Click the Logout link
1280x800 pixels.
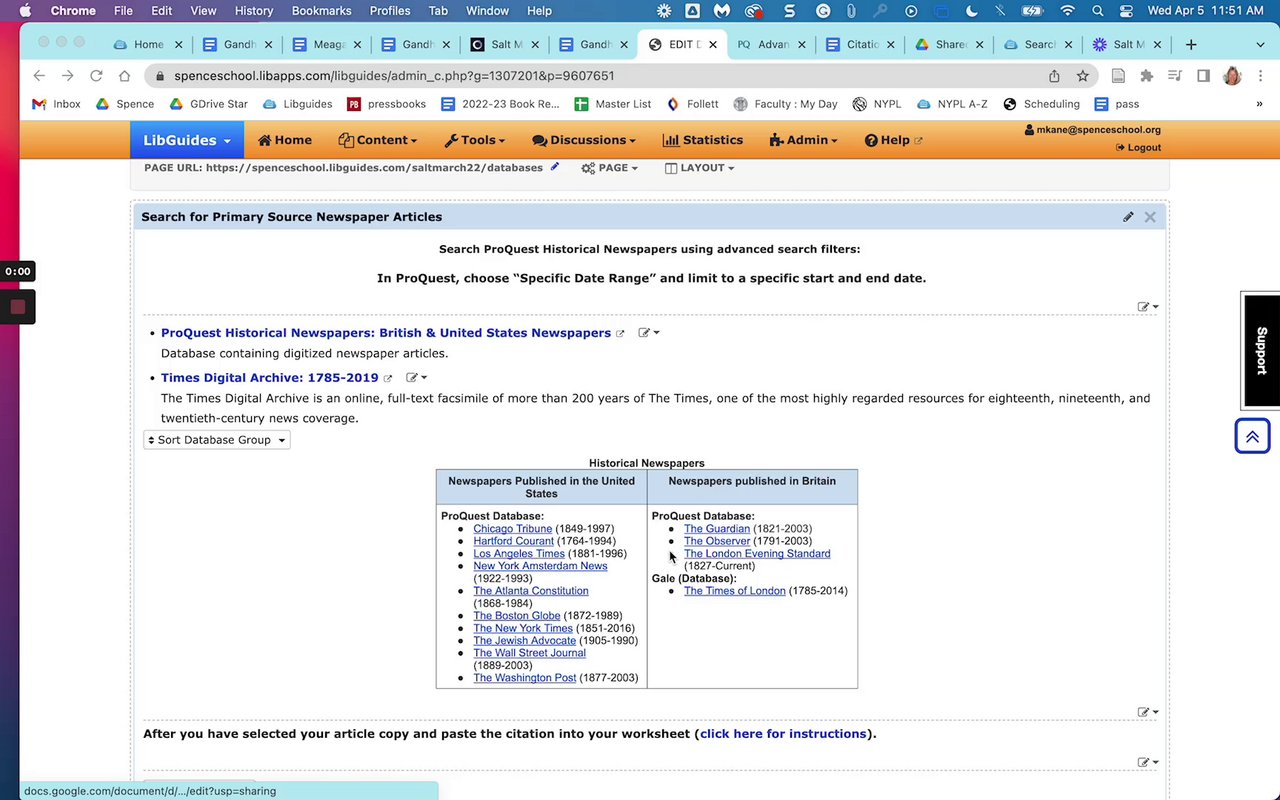(1138, 147)
